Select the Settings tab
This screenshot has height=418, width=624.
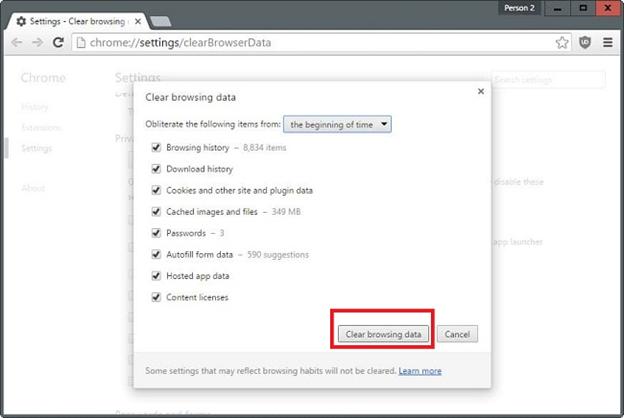click(78, 21)
